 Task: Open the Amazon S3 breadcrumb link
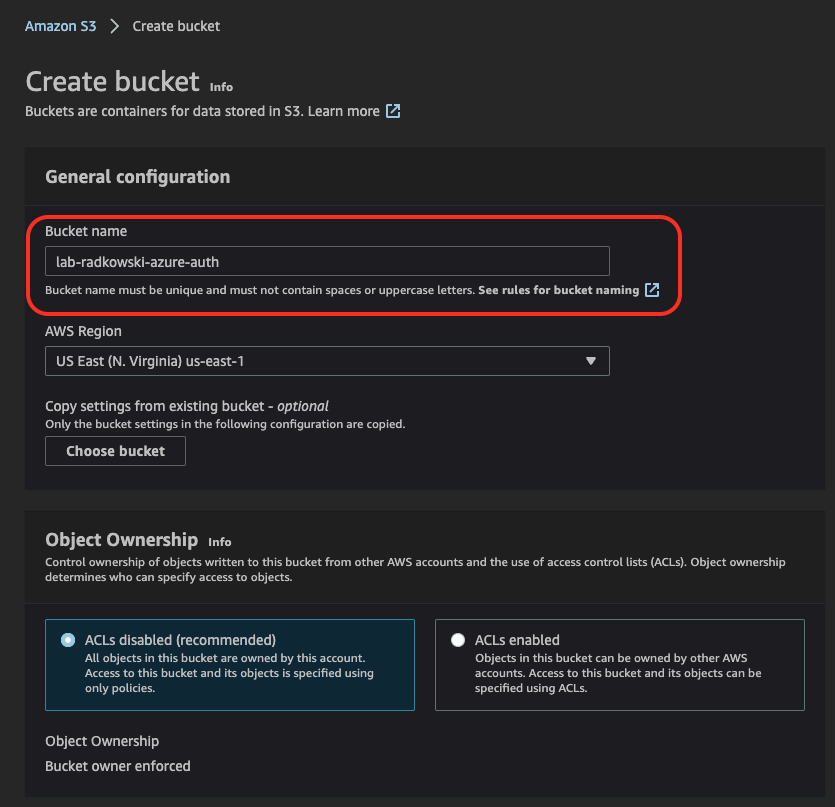(x=60, y=26)
